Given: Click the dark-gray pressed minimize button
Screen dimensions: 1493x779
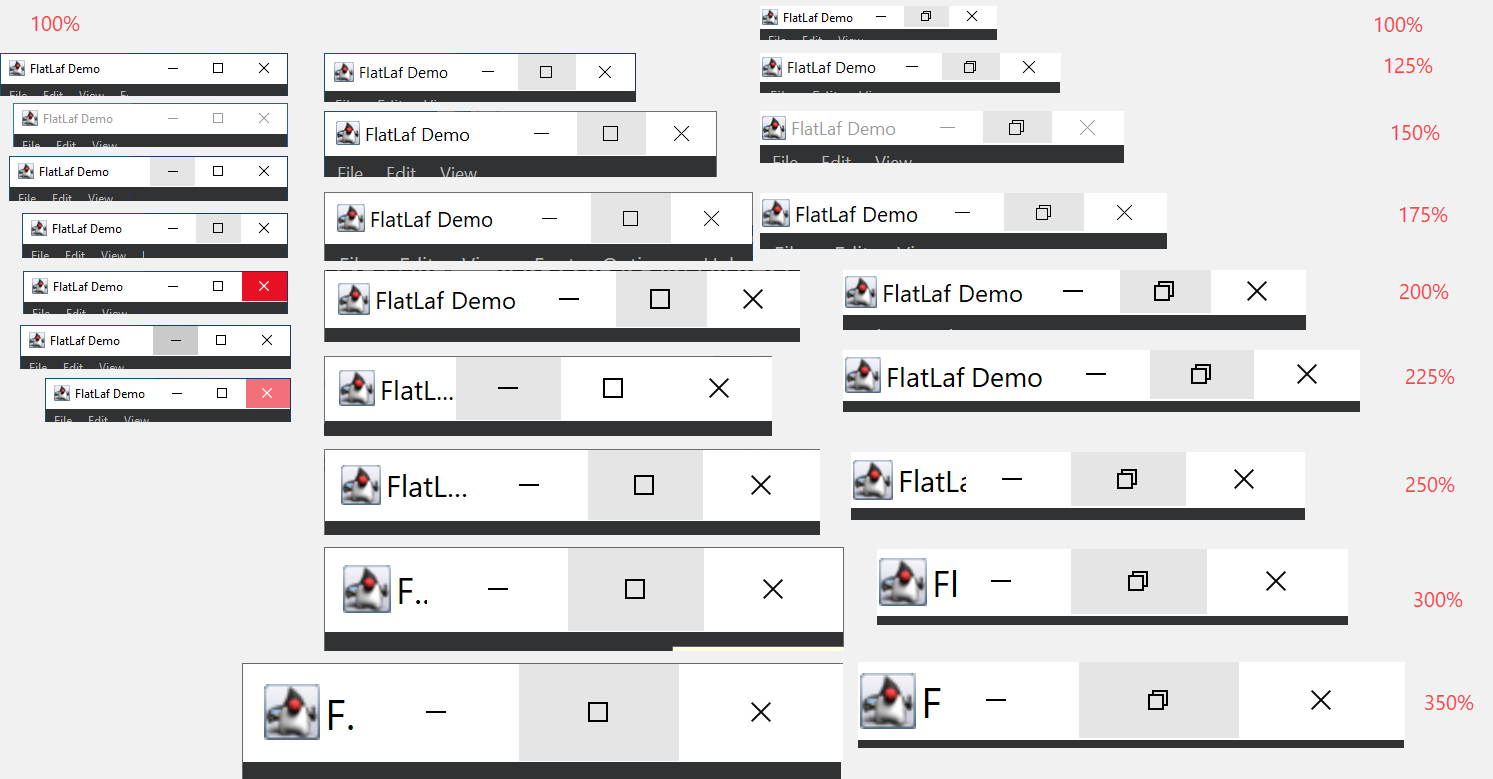Looking at the screenshot, I should tap(176, 341).
